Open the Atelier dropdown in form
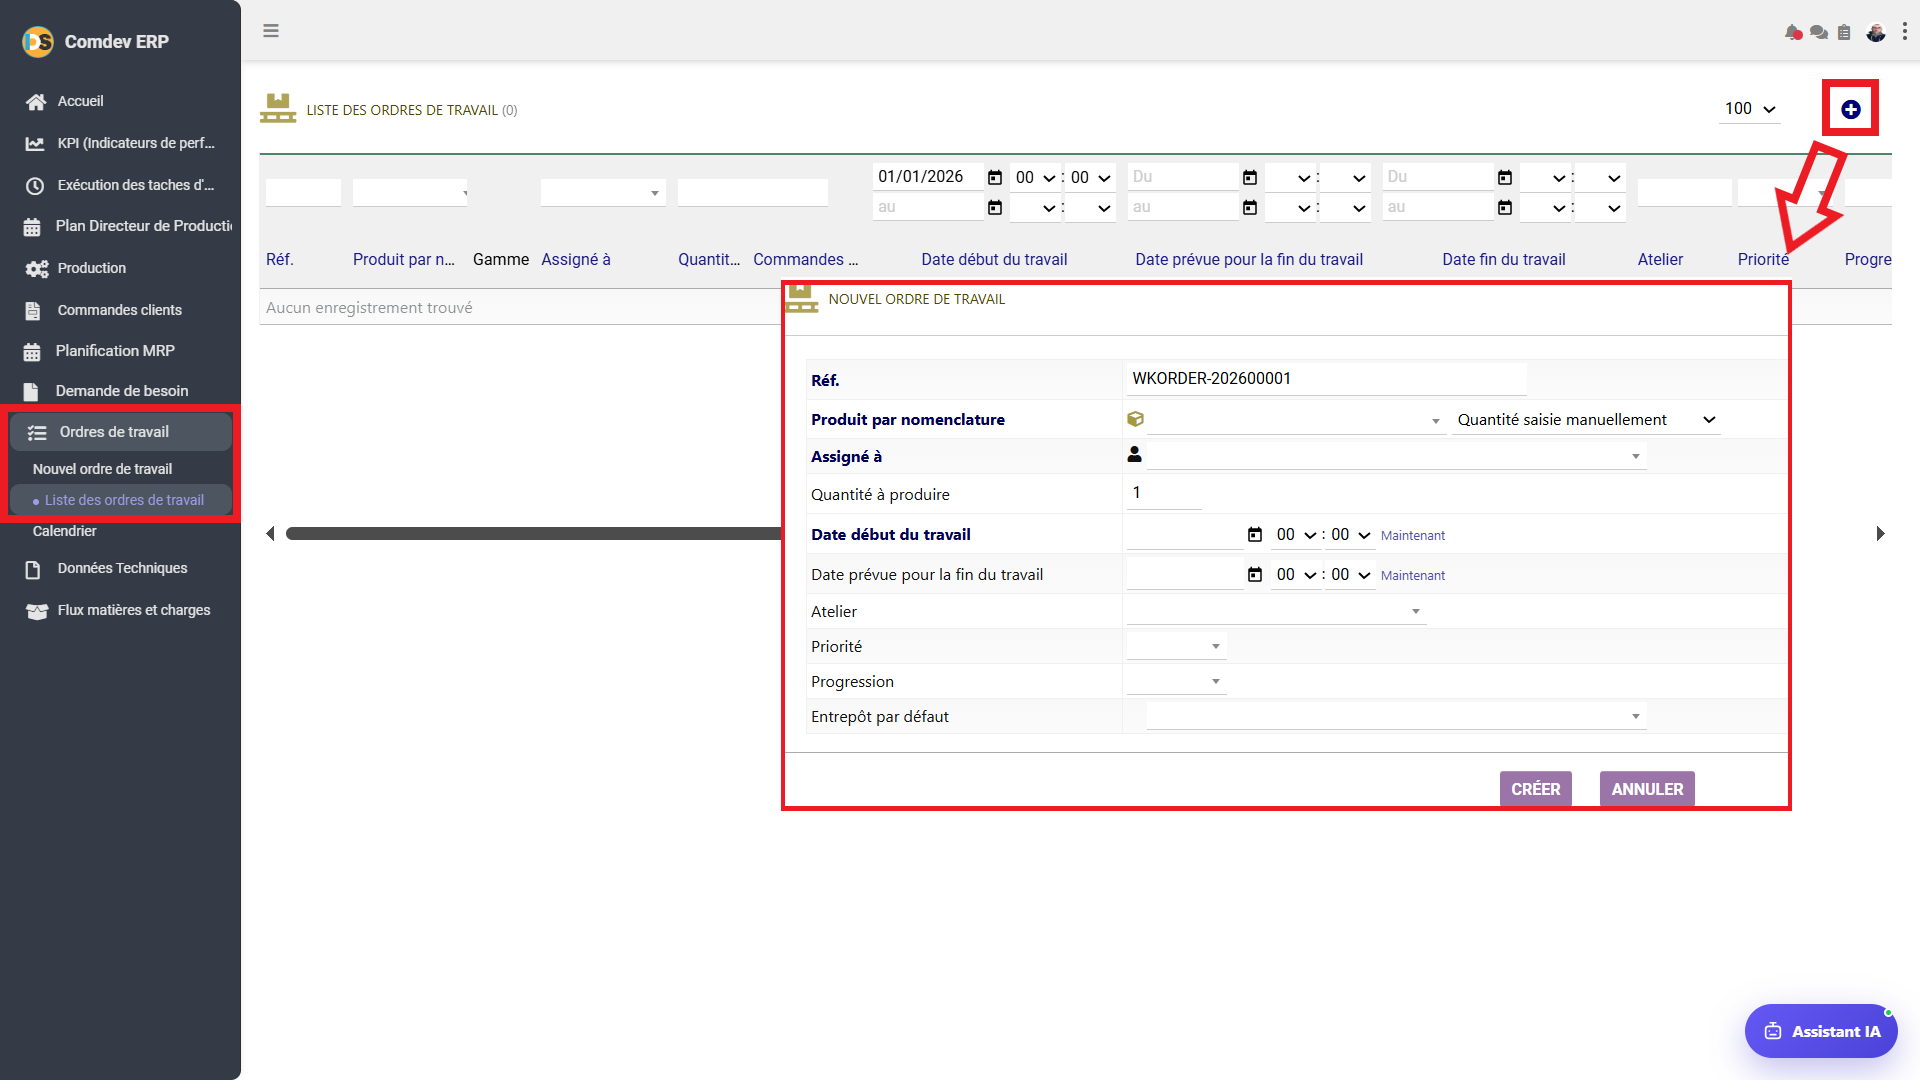This screenshot has height=1080, width=1920. (1276, 611)
